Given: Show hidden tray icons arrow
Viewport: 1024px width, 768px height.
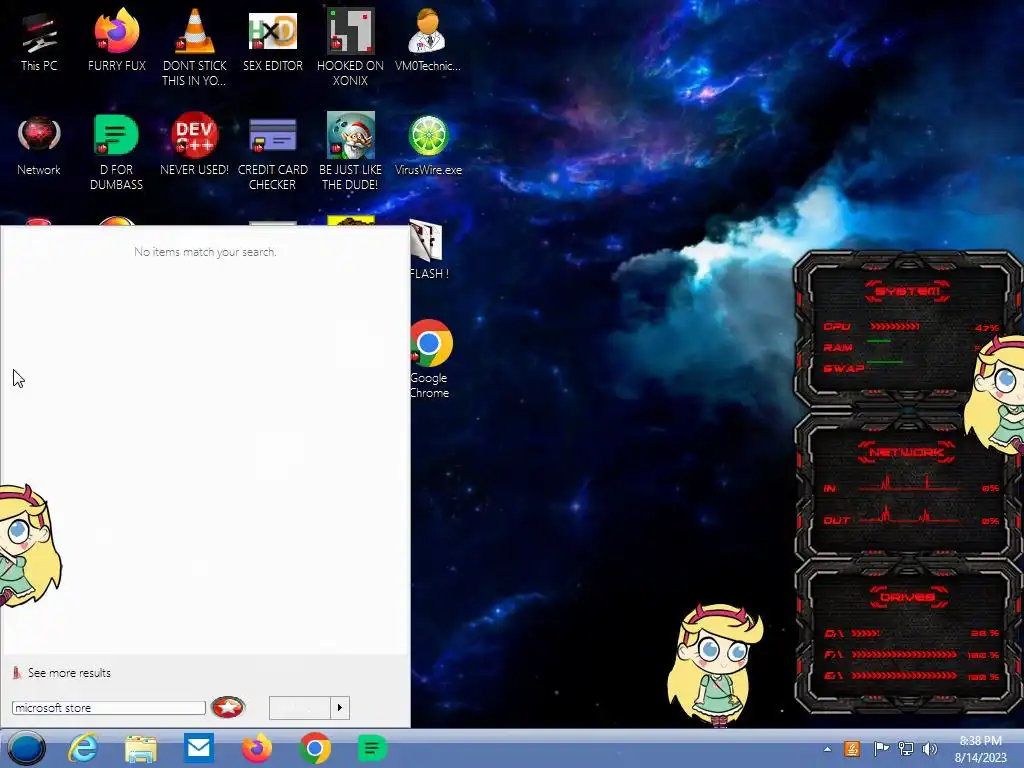Looking at the screenshot, I should (x=827, y=749).
